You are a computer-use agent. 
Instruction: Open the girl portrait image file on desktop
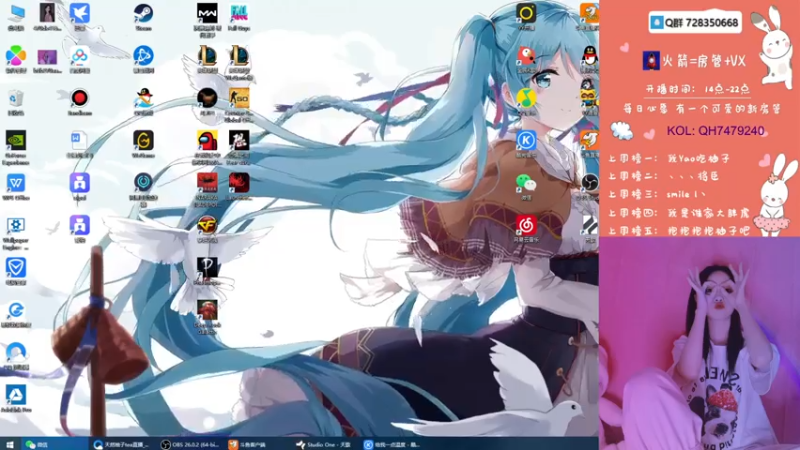pos(47,14)
